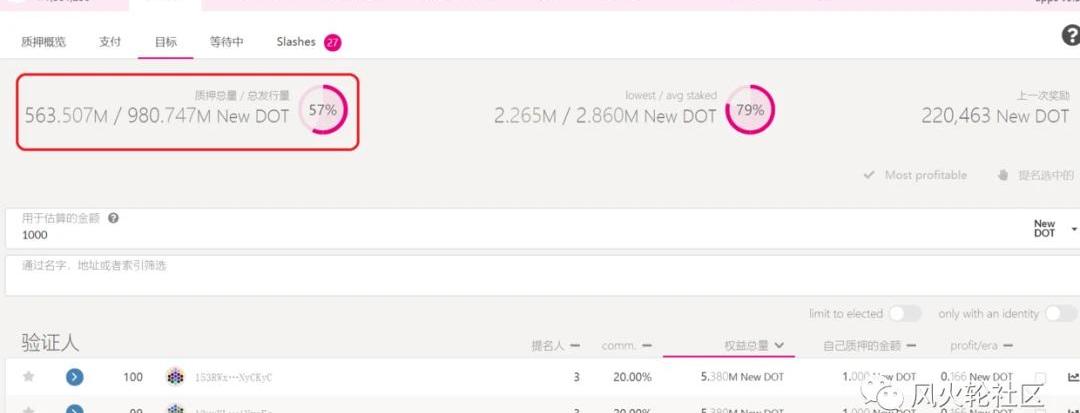
Task: Click the hand icon beside 提名选中的
Action: tap(1003, 175)
